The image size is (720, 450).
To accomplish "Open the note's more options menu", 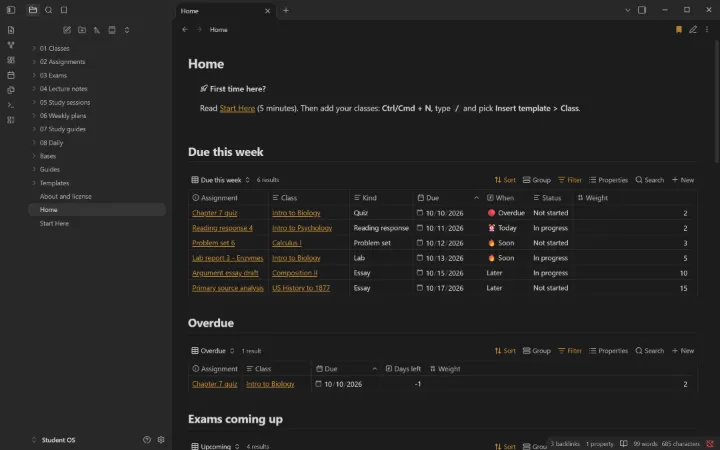I will point(707,29).
